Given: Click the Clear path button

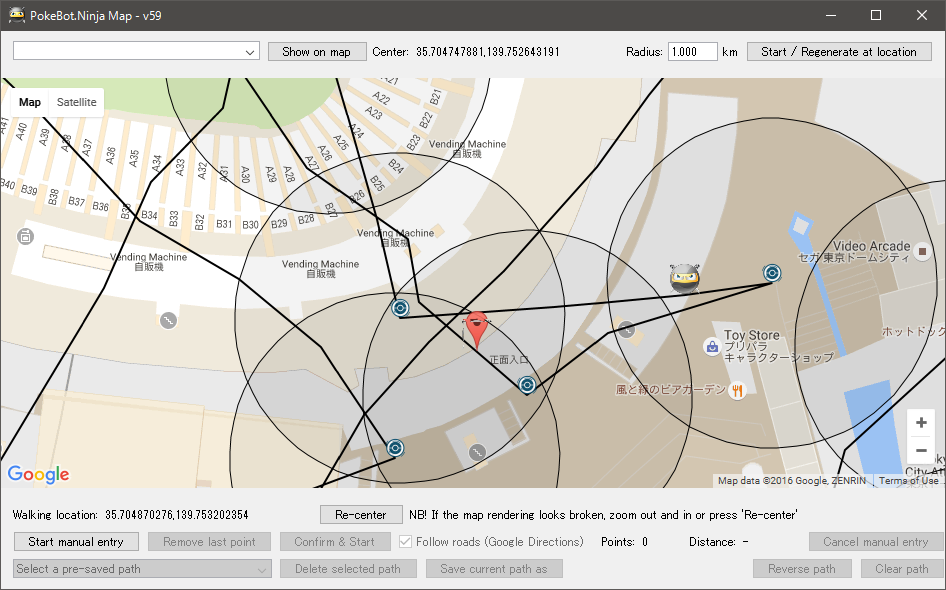Looking at the screenshot, I should click(901, 569).
